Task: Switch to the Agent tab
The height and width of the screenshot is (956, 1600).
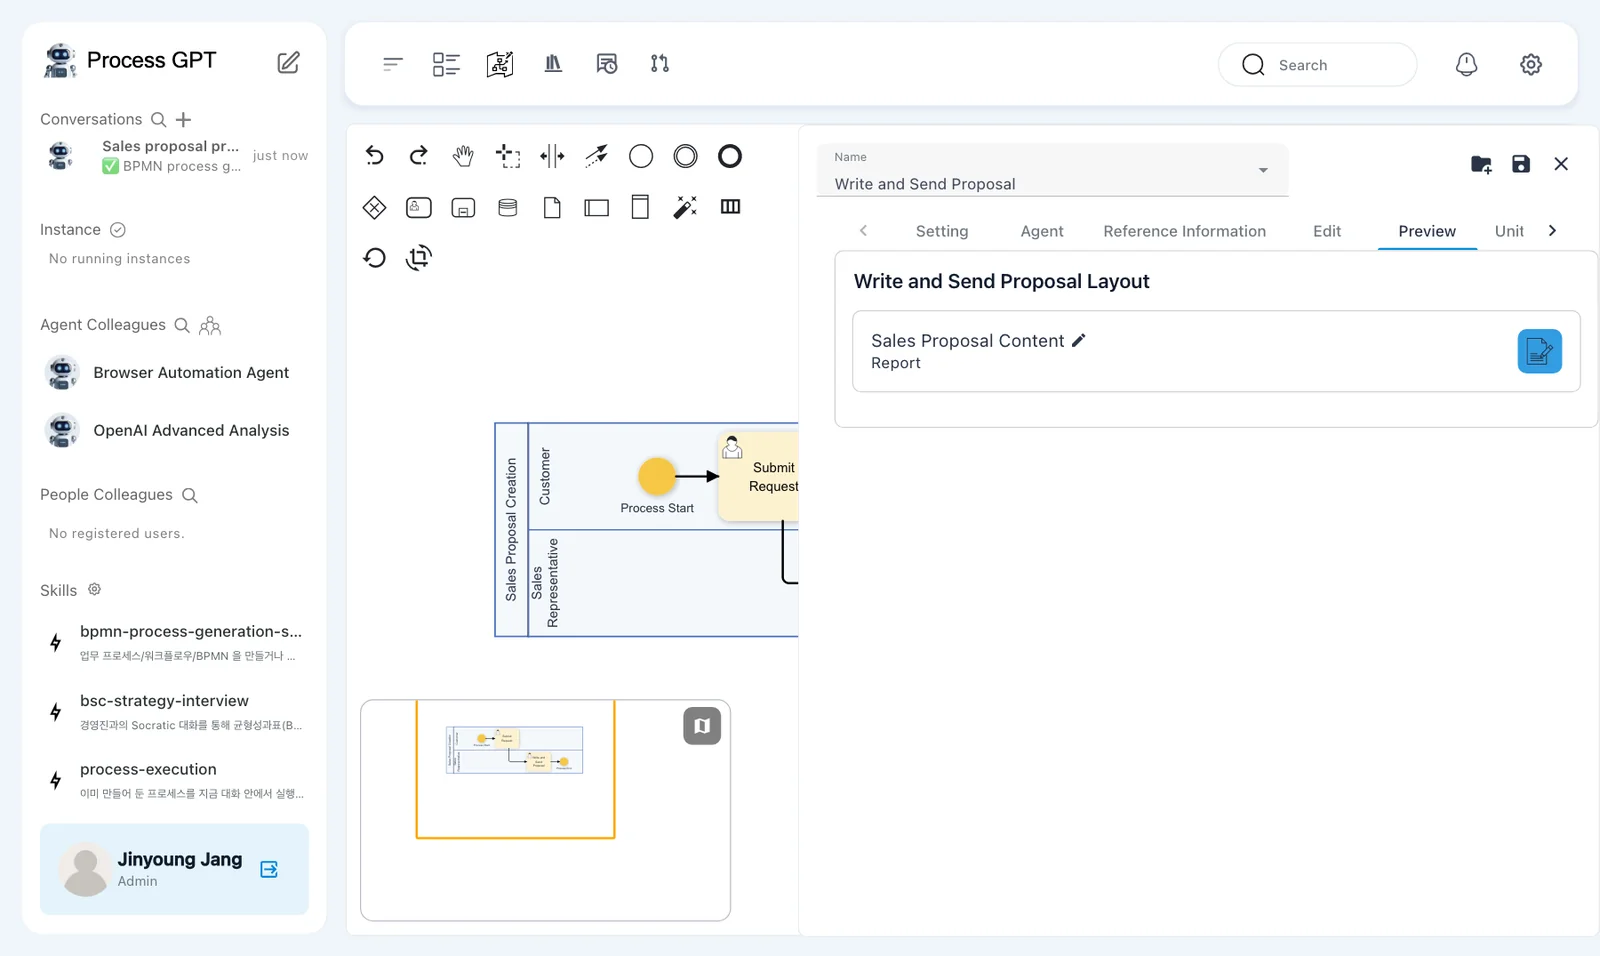Action: (1042, 231)
